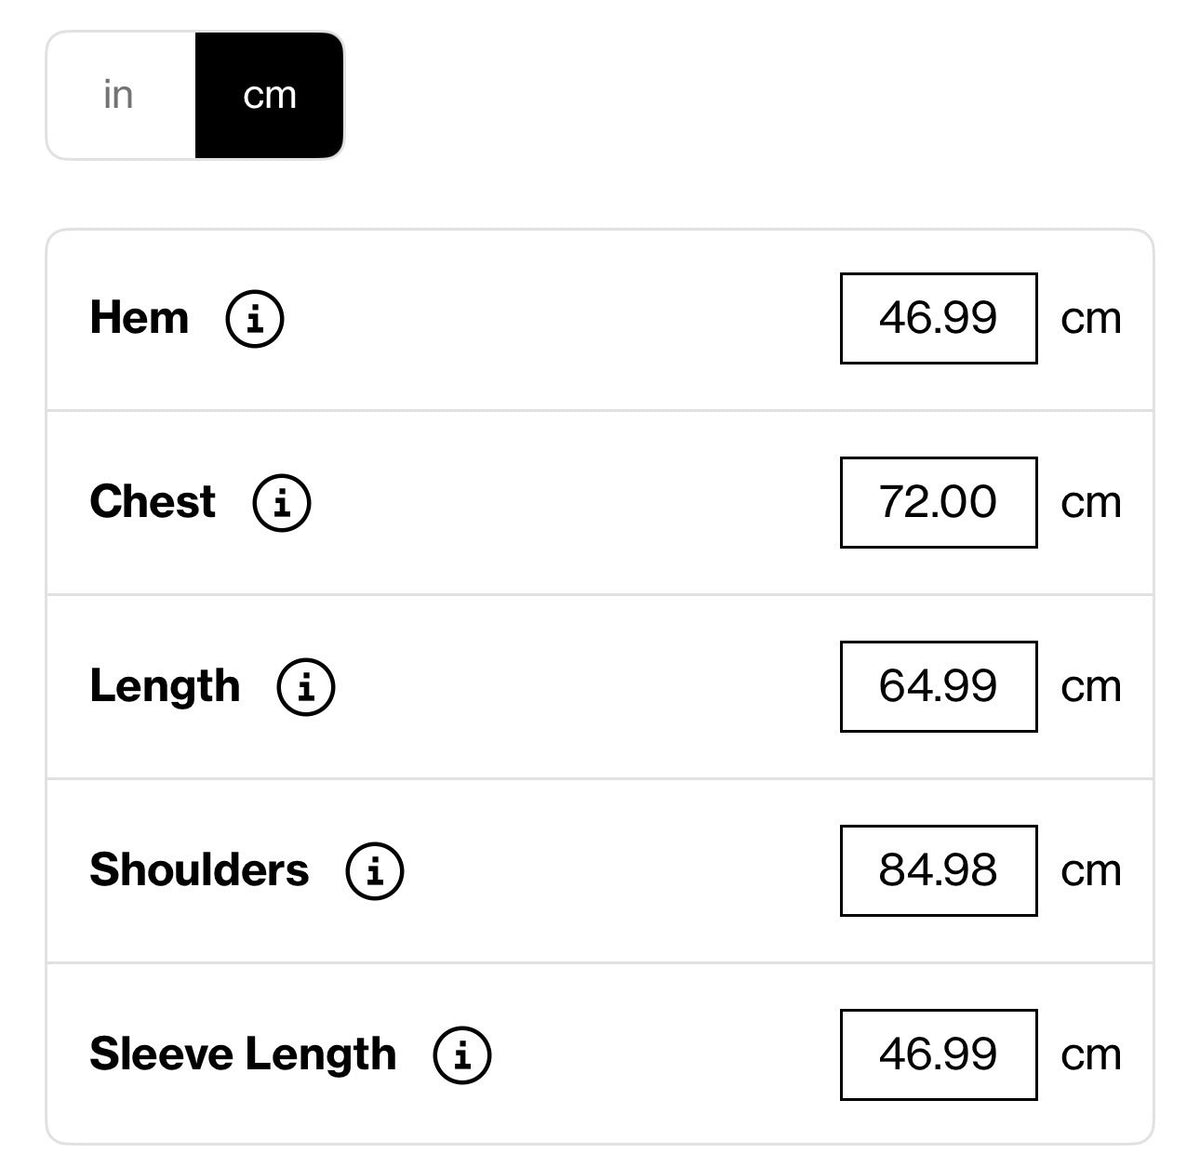
Task: Click the Hem label
Action: click(x=139, y=318)
